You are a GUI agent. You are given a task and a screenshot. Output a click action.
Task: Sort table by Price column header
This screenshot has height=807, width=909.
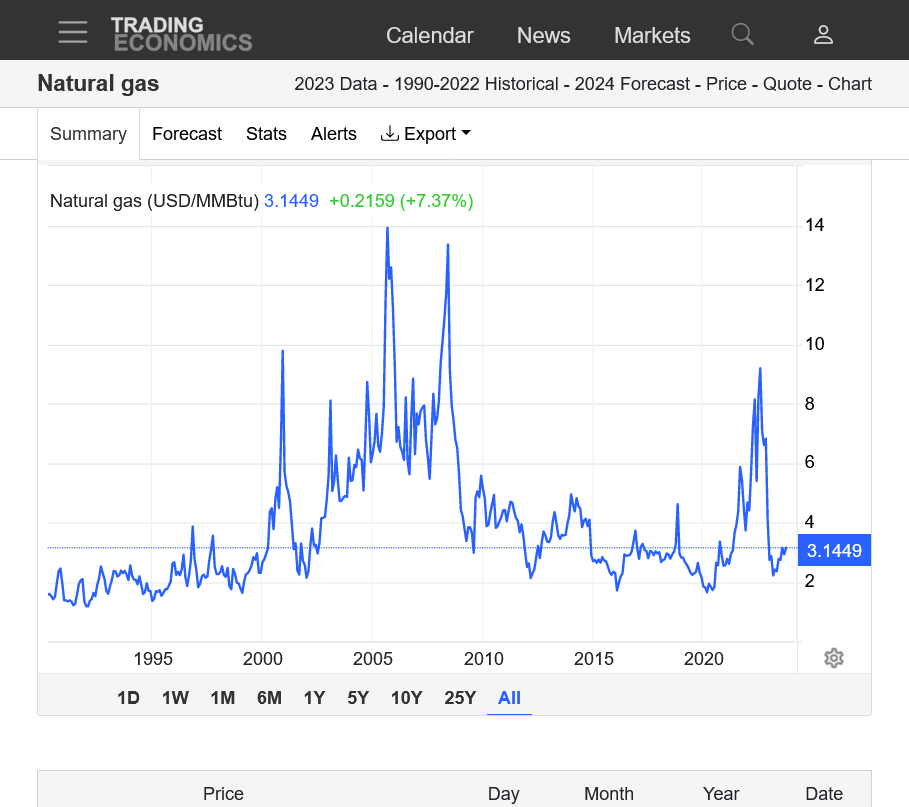click(223, 794)
